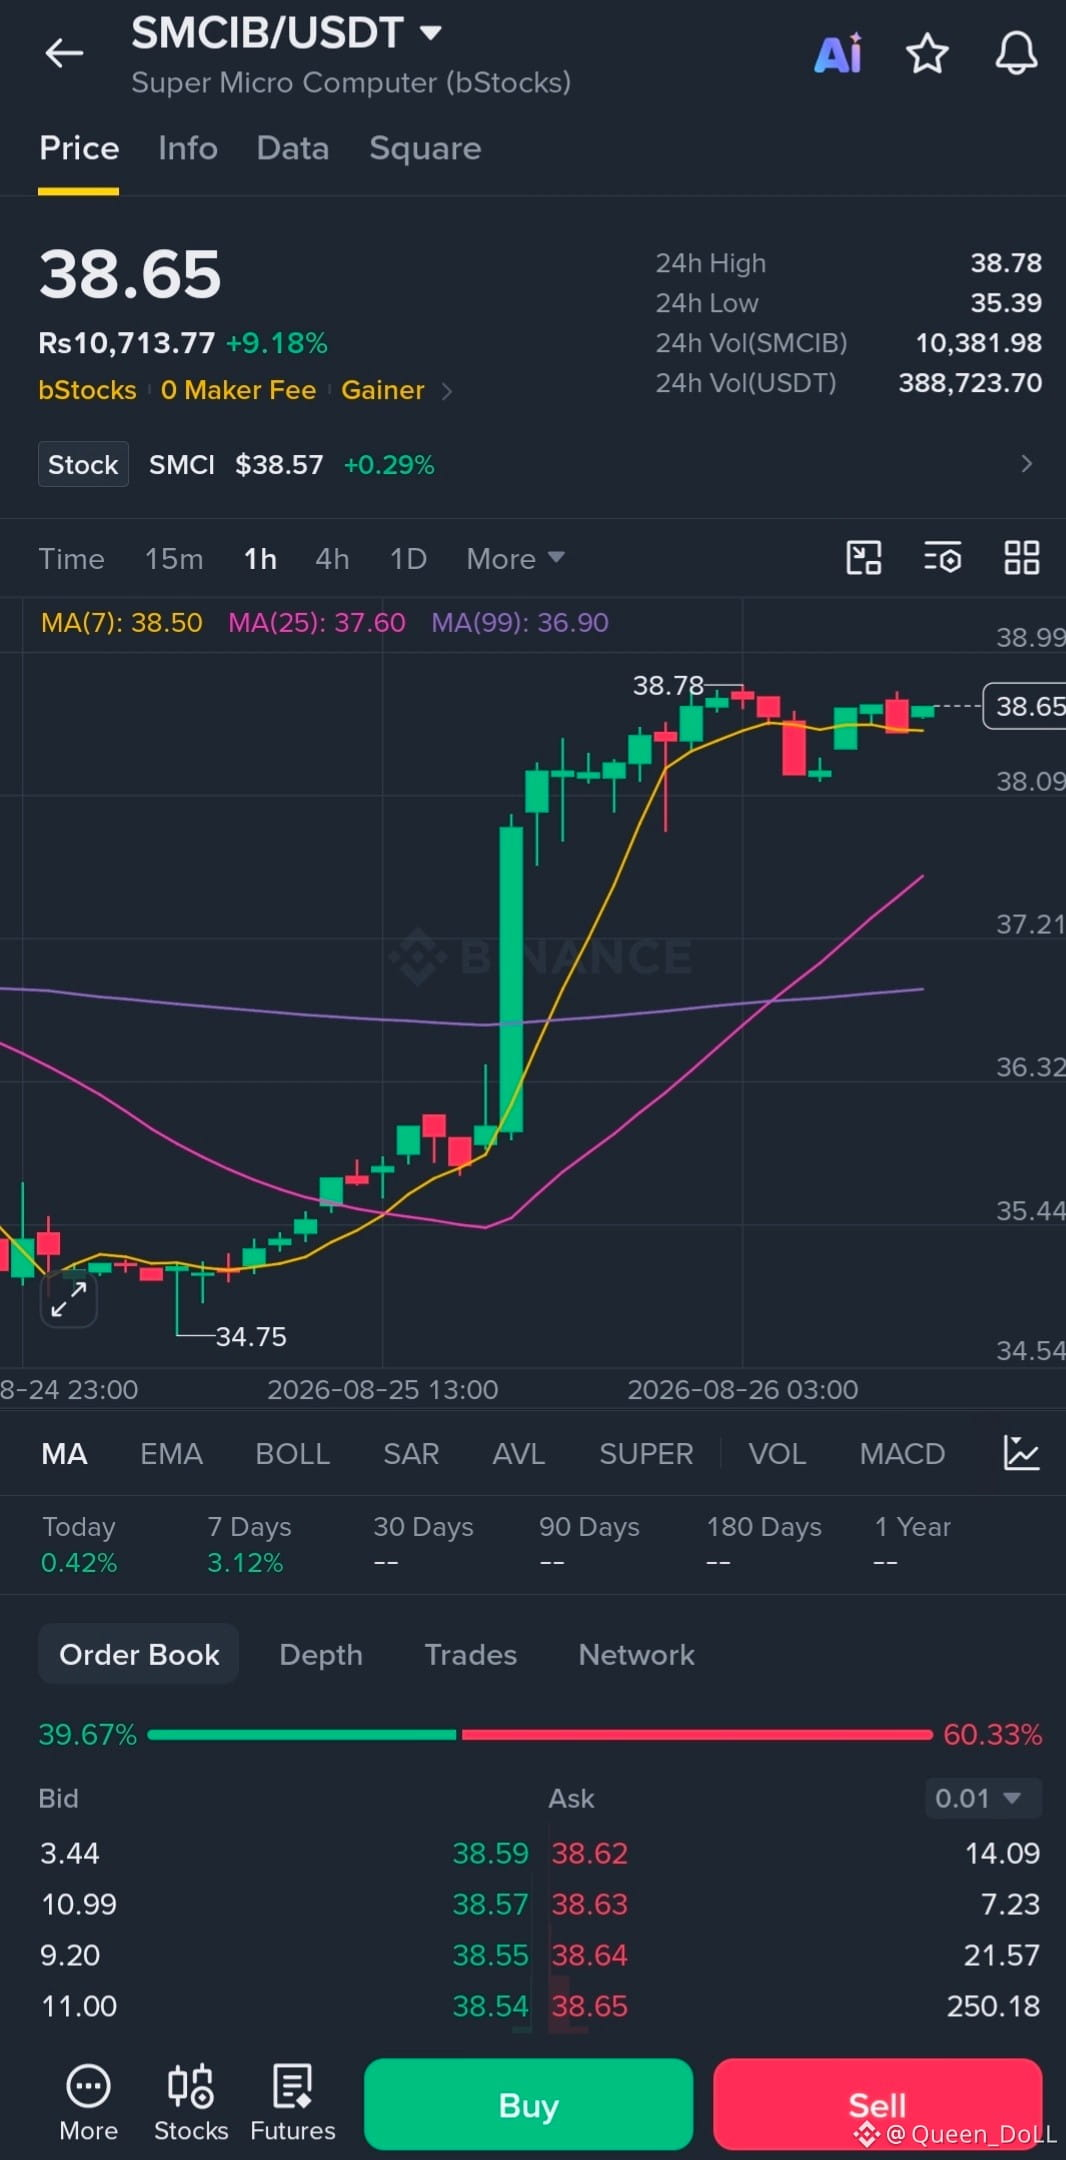This screenshot has width=1066, height=2160.
Task: Toggle the SAR indicator
Action: click(x=411, y=1453)
